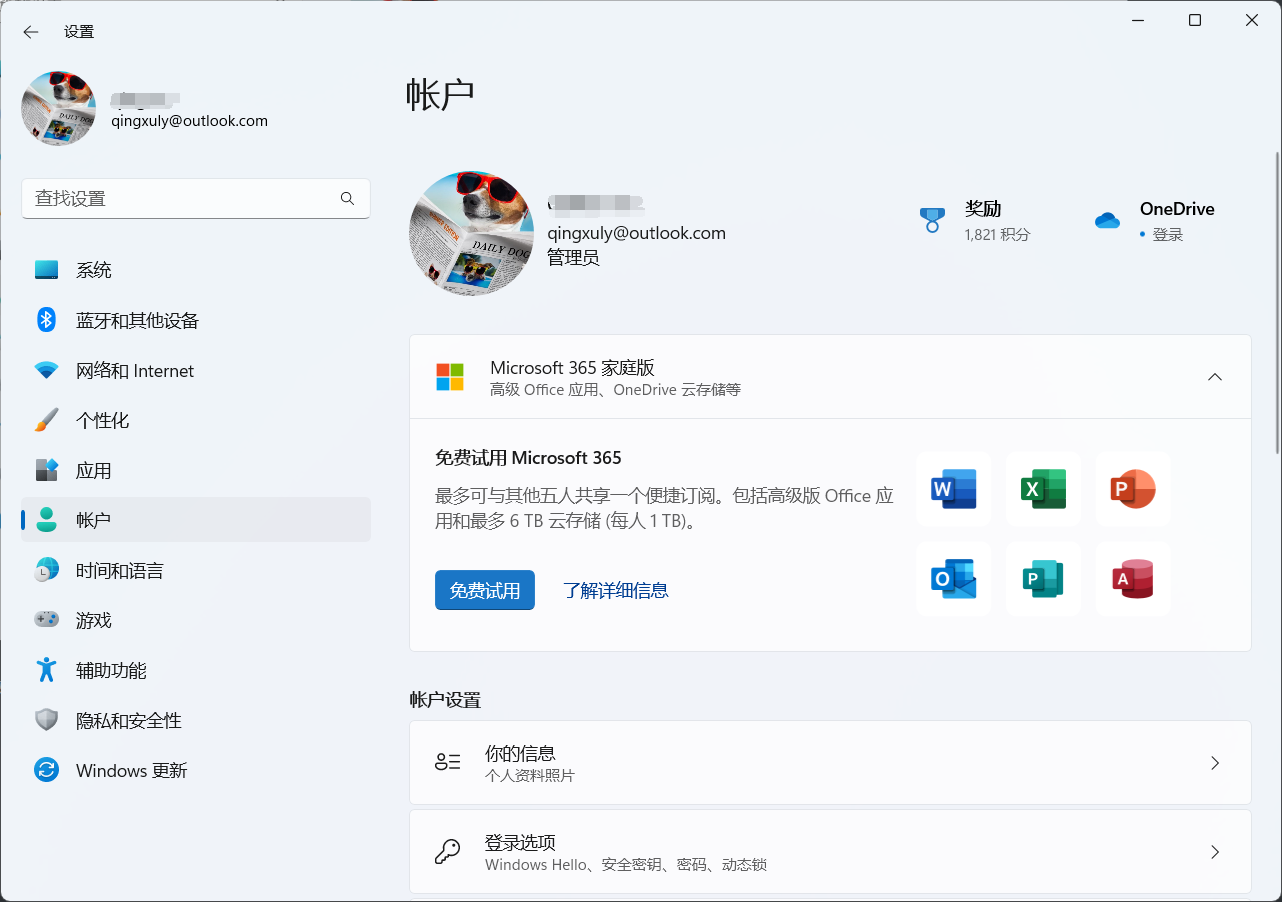Viewport: 1282px width, 902px height.
Task: Open 个性化 settings category
Action: (196, 421)
